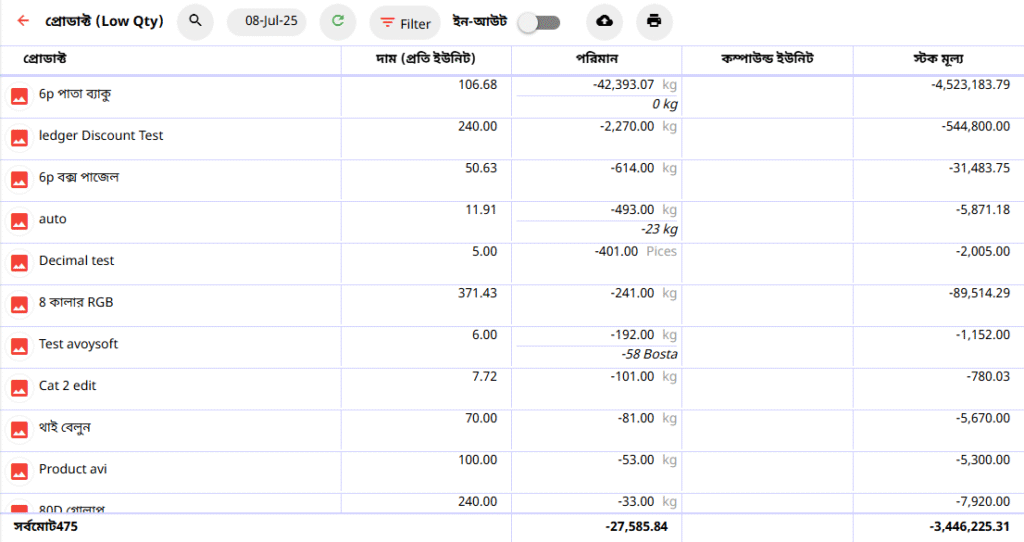Sort by পরিমান column header

[596, 59]
